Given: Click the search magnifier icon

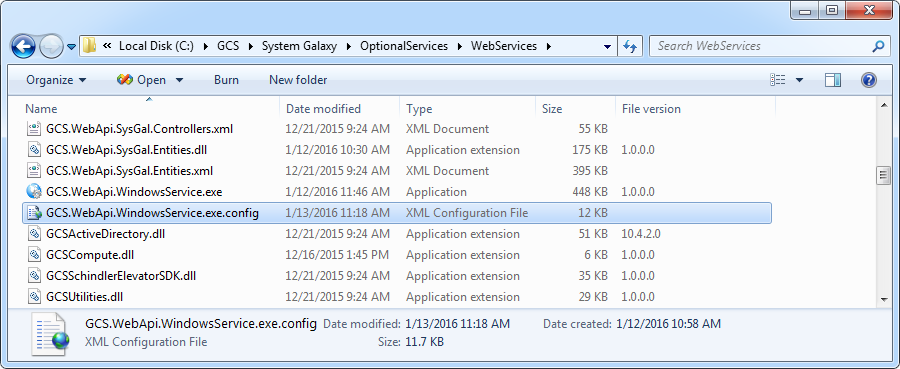Looking at the screenshot, I should (x=878, y=46).
